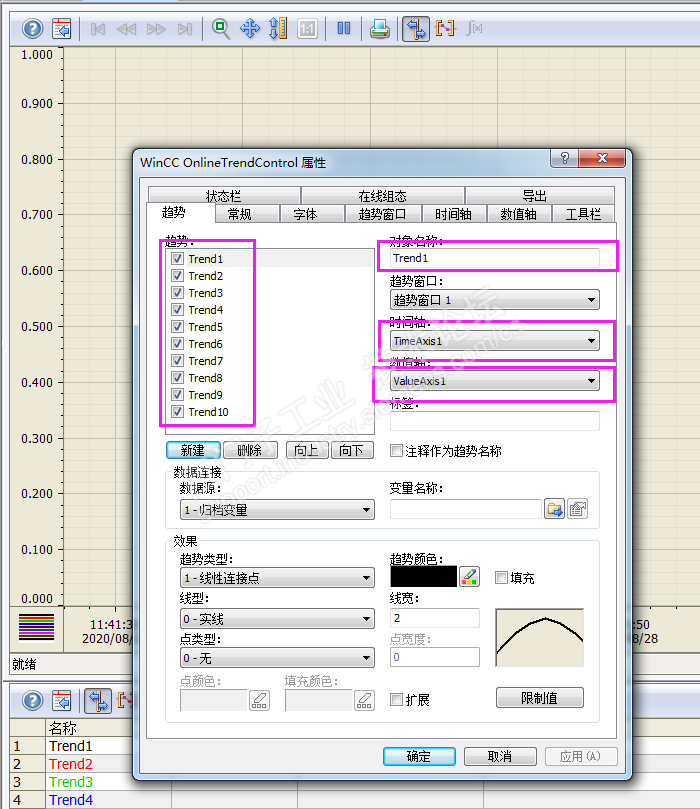Switch to 工具栏 tab
700x809 pixels.
[x=583, y=214]
